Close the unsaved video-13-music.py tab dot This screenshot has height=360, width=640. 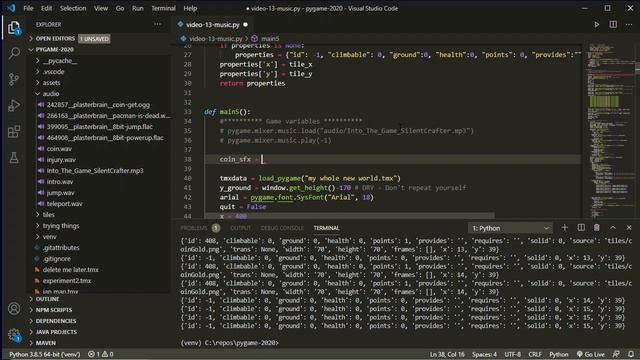[245, 24]
